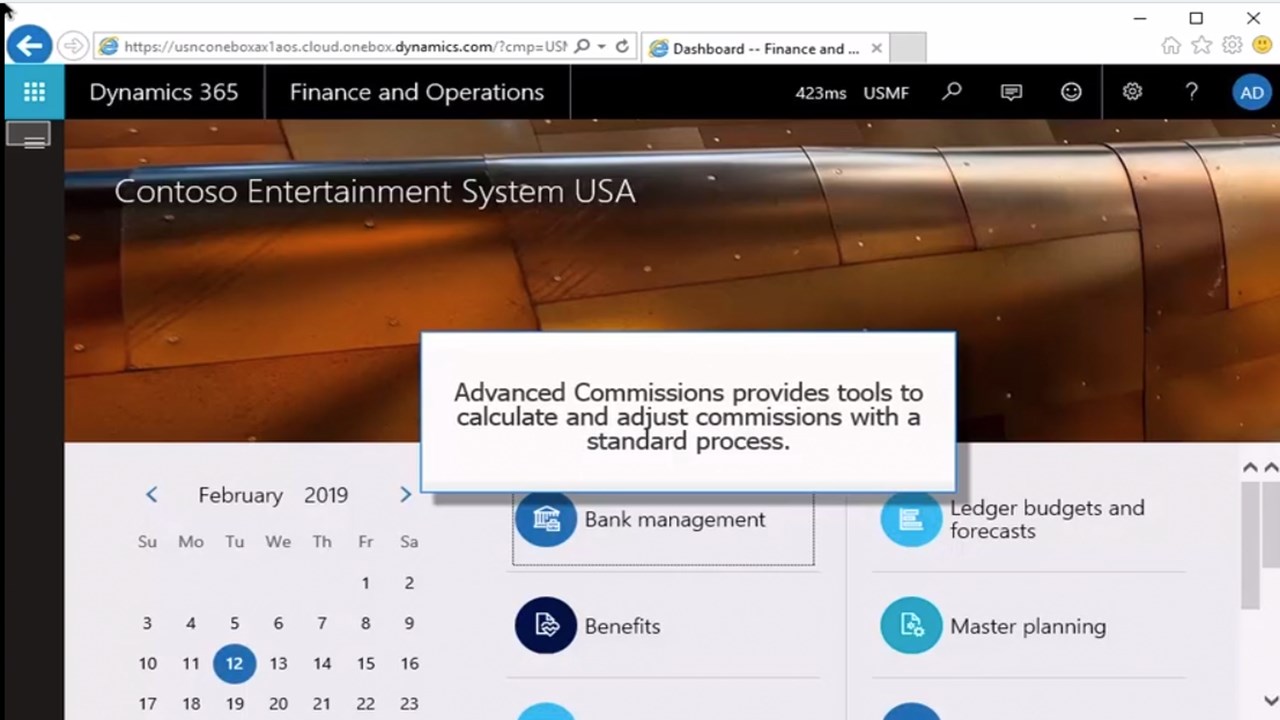Click the browser forward arrow button

point(72,46)
